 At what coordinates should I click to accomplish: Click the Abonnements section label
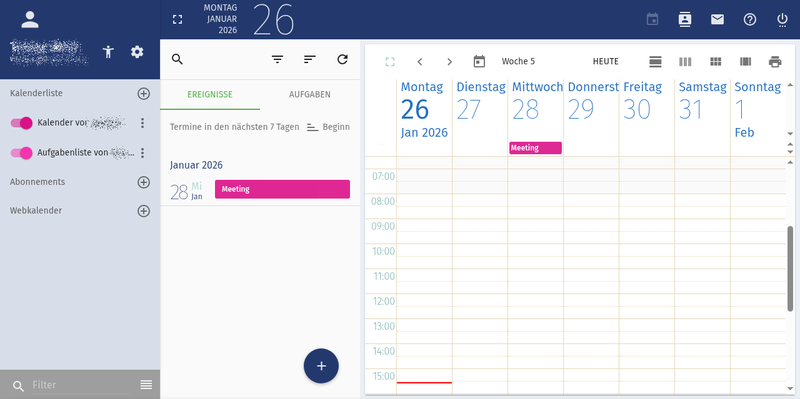(x=37, y=182)
